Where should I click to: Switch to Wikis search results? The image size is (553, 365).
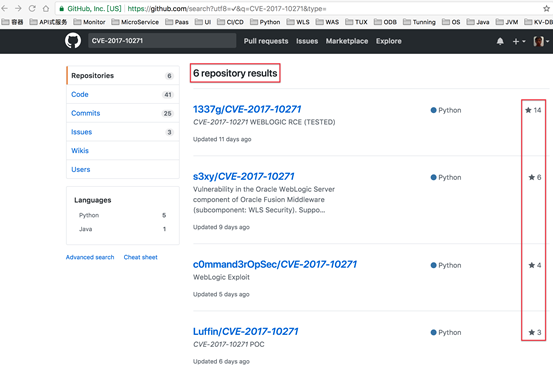coord(123,151)
